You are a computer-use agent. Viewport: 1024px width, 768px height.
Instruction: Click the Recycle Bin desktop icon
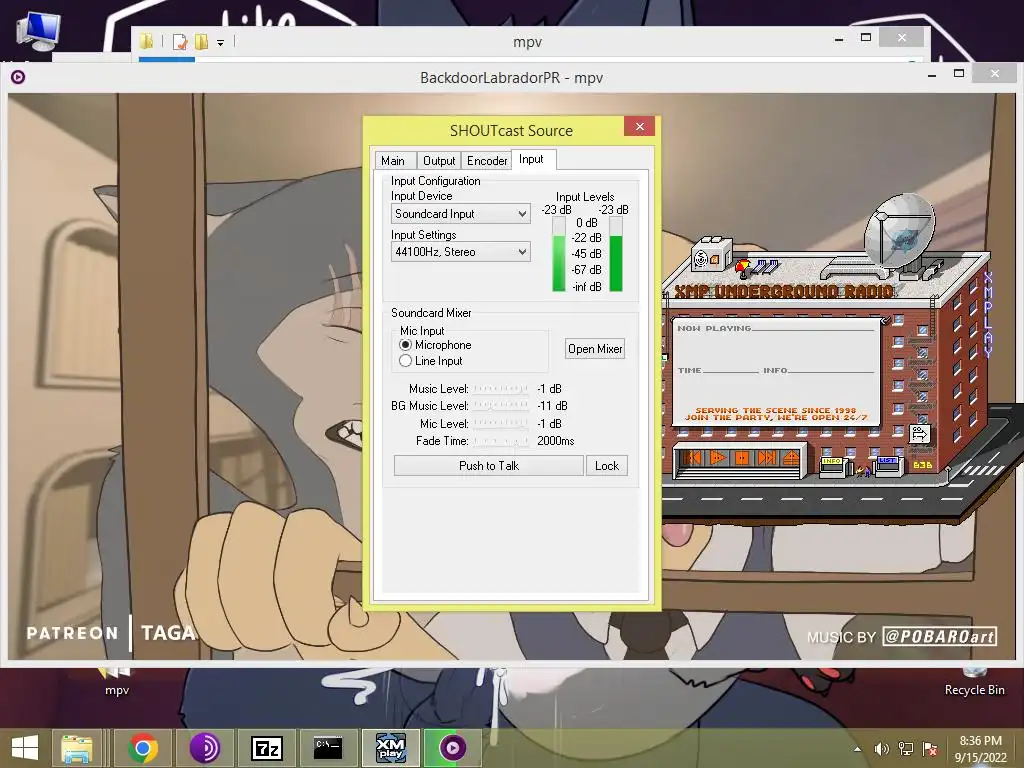point(974,682)
